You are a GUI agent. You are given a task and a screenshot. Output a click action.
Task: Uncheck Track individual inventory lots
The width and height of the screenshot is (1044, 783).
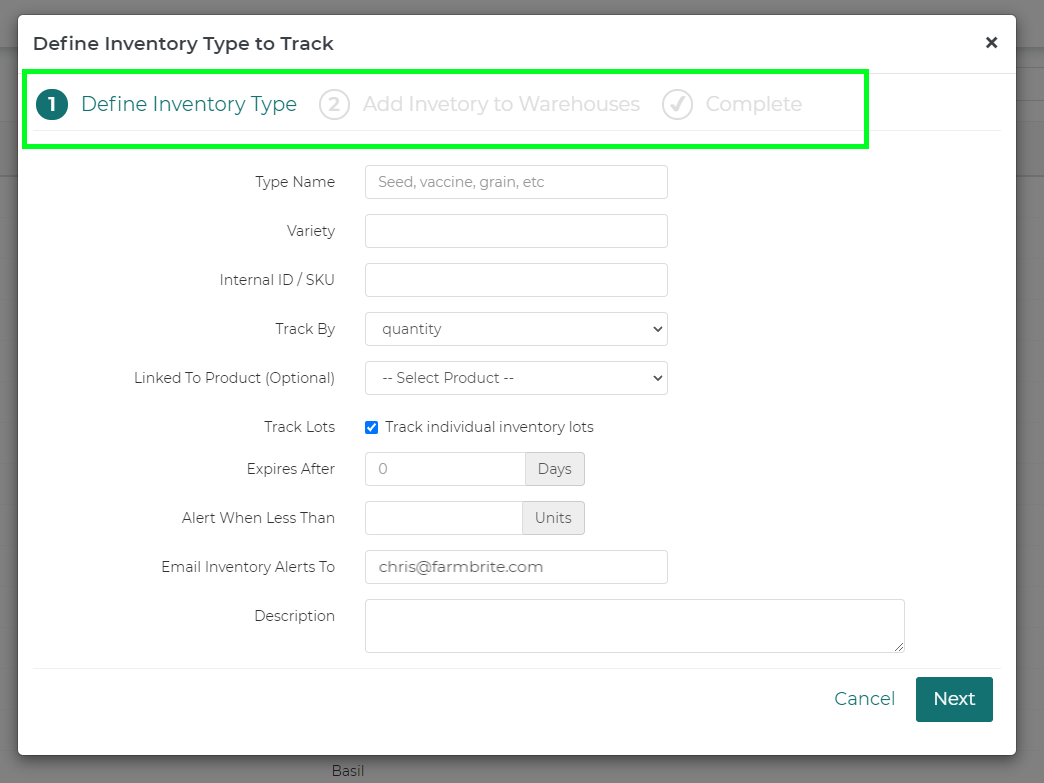coord(372,428)
